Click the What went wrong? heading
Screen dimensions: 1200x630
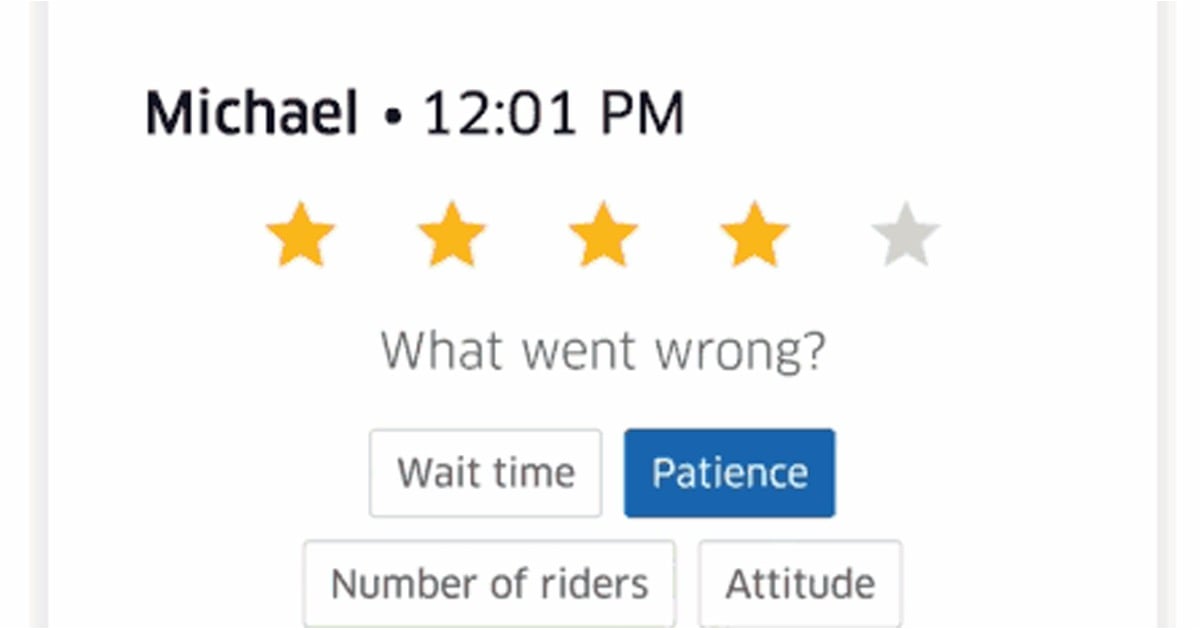tap(603, 351)
